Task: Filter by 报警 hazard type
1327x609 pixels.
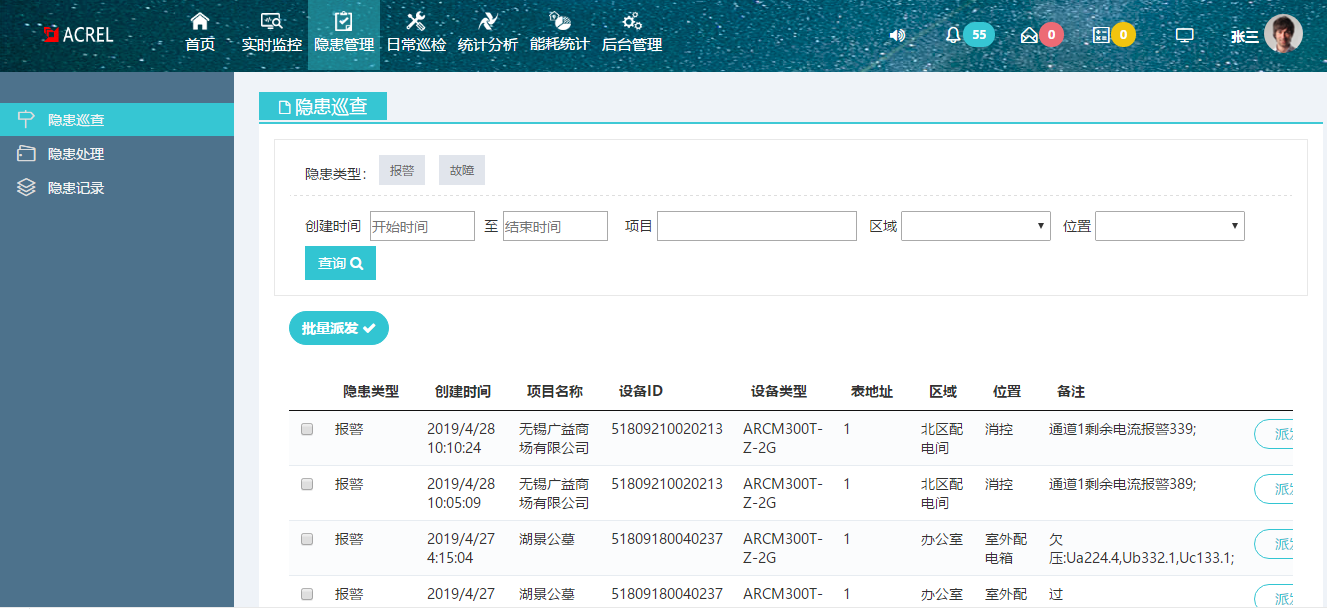Action: pos(402,171)
